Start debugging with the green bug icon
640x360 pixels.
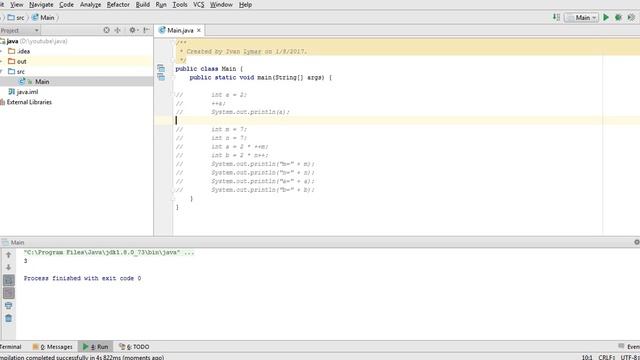618,18
